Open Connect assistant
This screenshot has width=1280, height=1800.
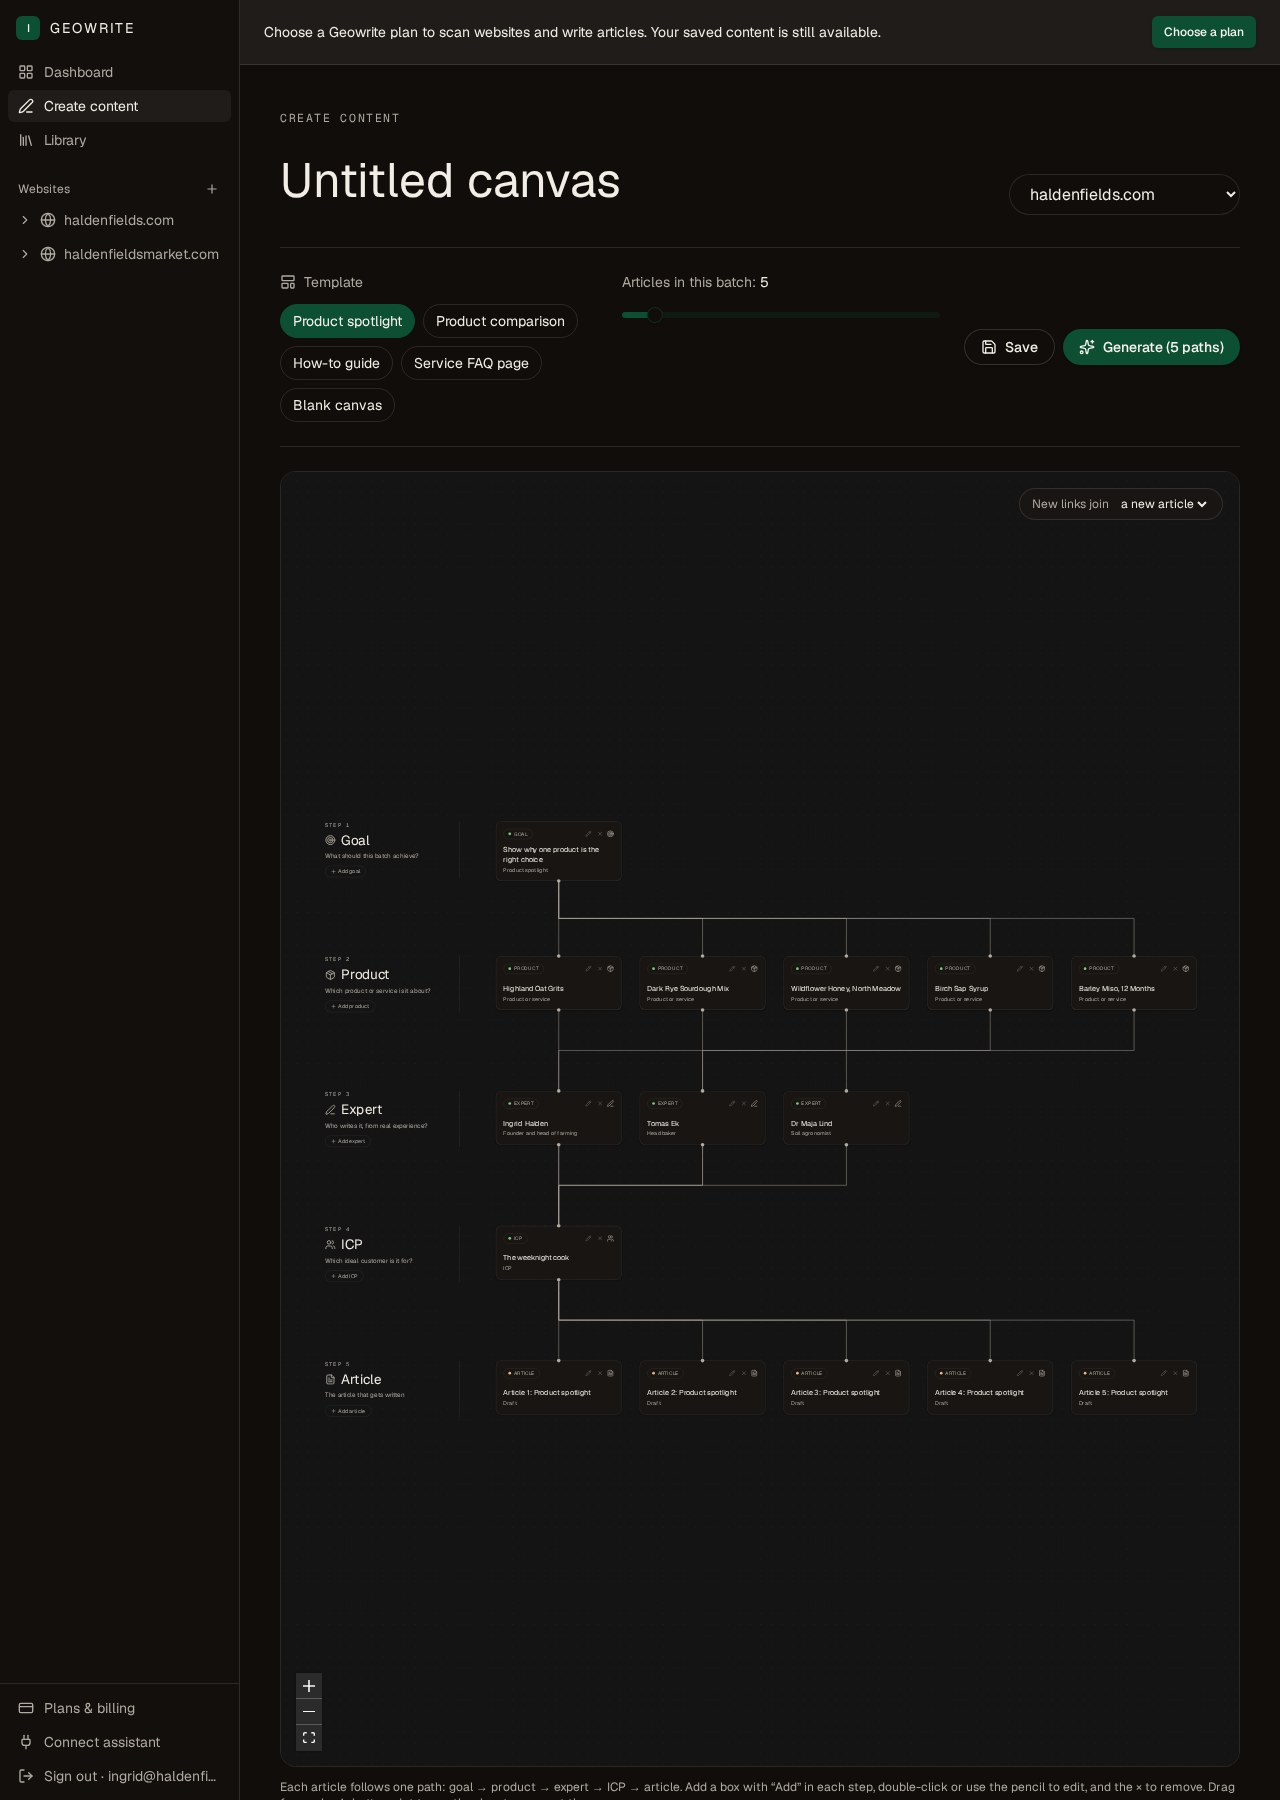[x=119, y=1742]
